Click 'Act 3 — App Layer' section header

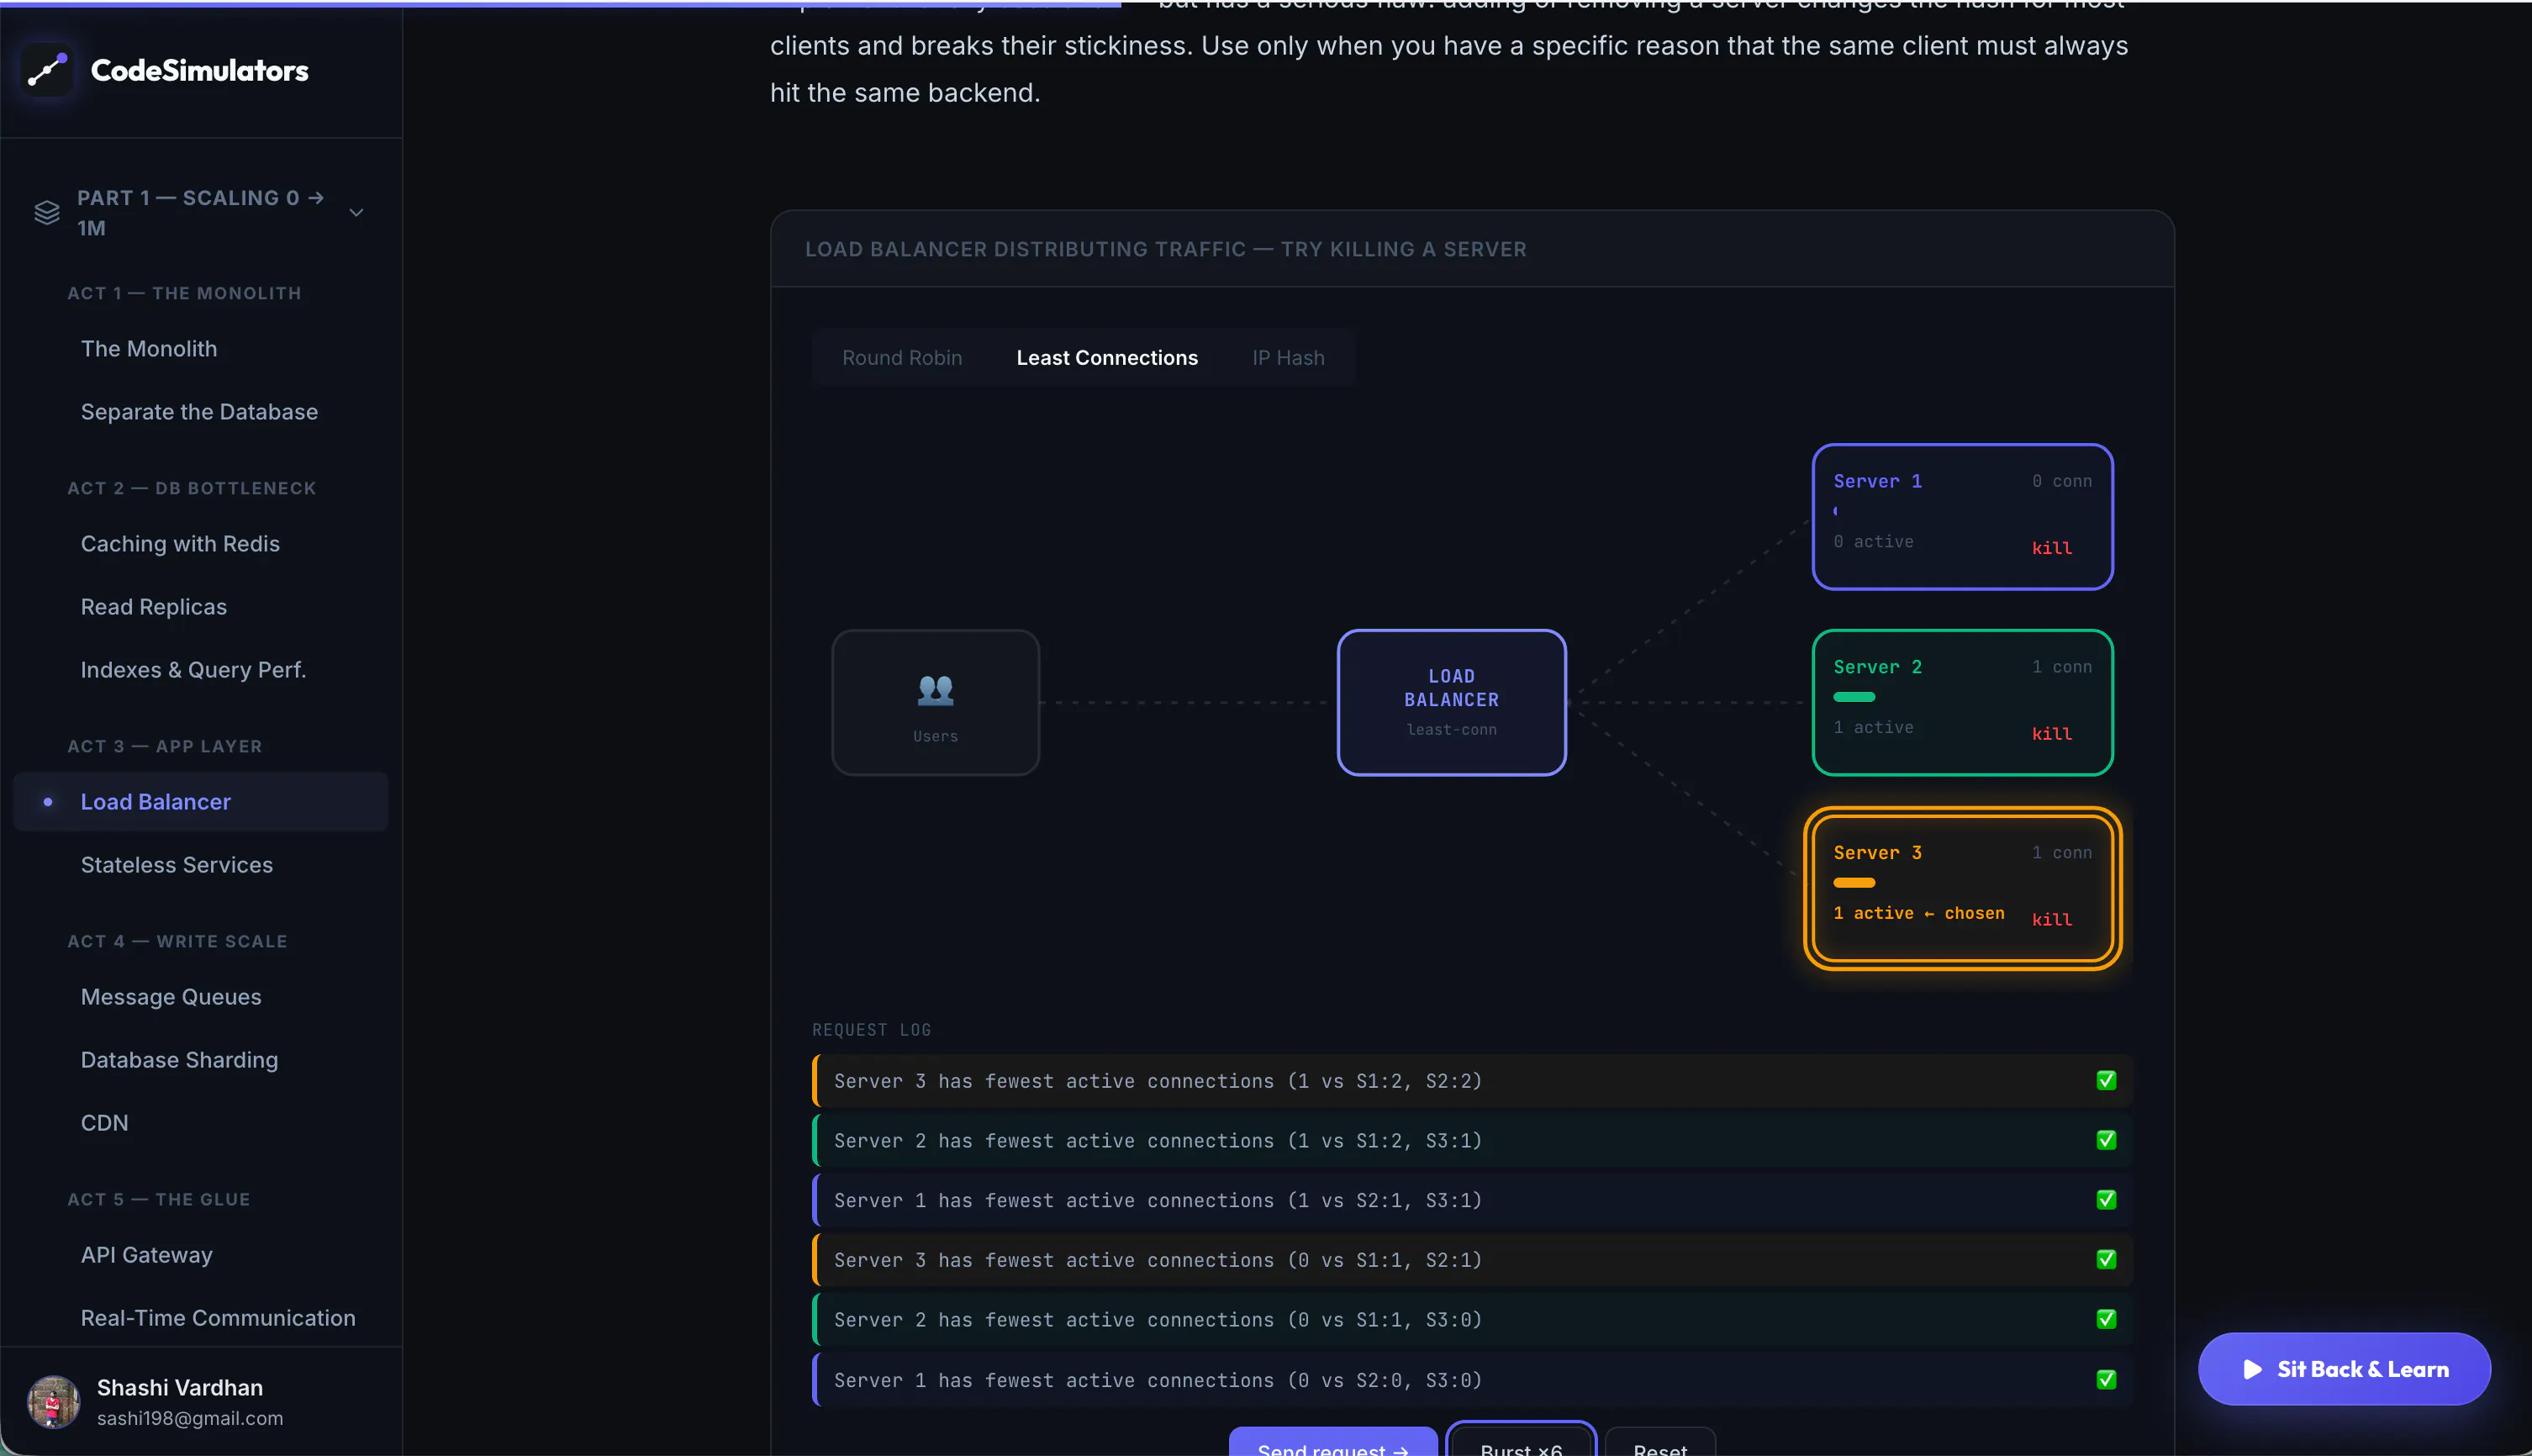(x=165, y=747)
